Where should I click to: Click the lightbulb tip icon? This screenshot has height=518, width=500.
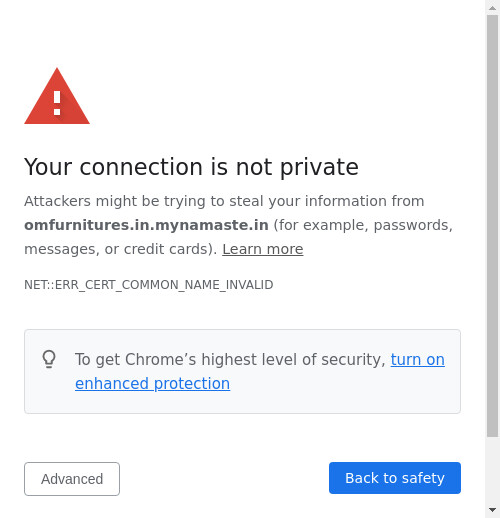[x=49, y=359]
